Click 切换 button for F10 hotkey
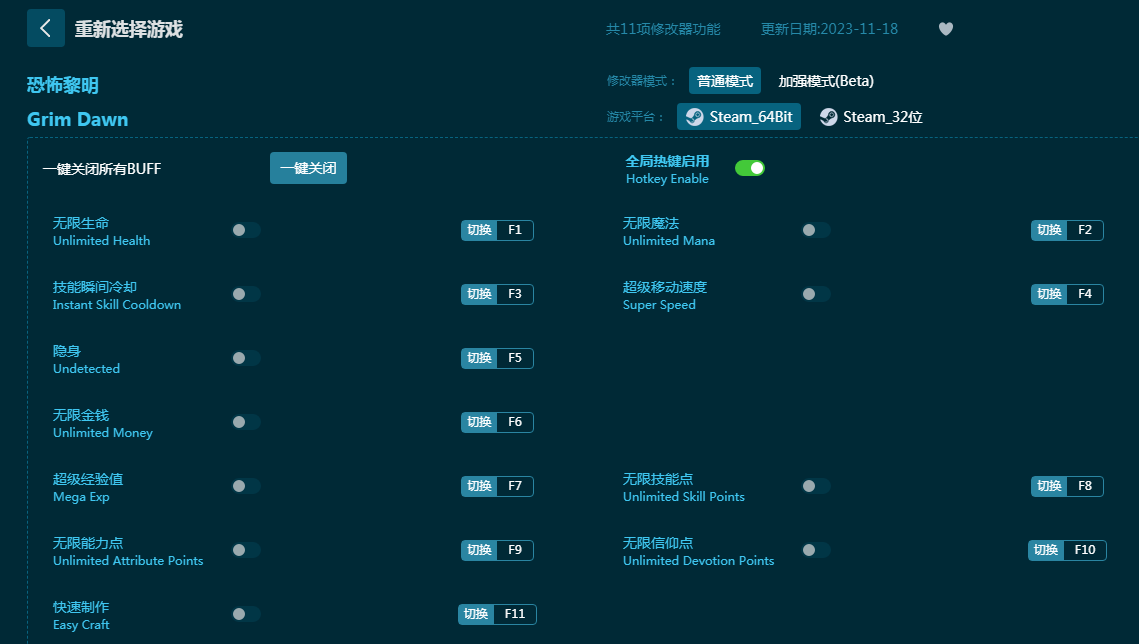The width and height of the screenshot is (1139, 644). pos(1046,550)
